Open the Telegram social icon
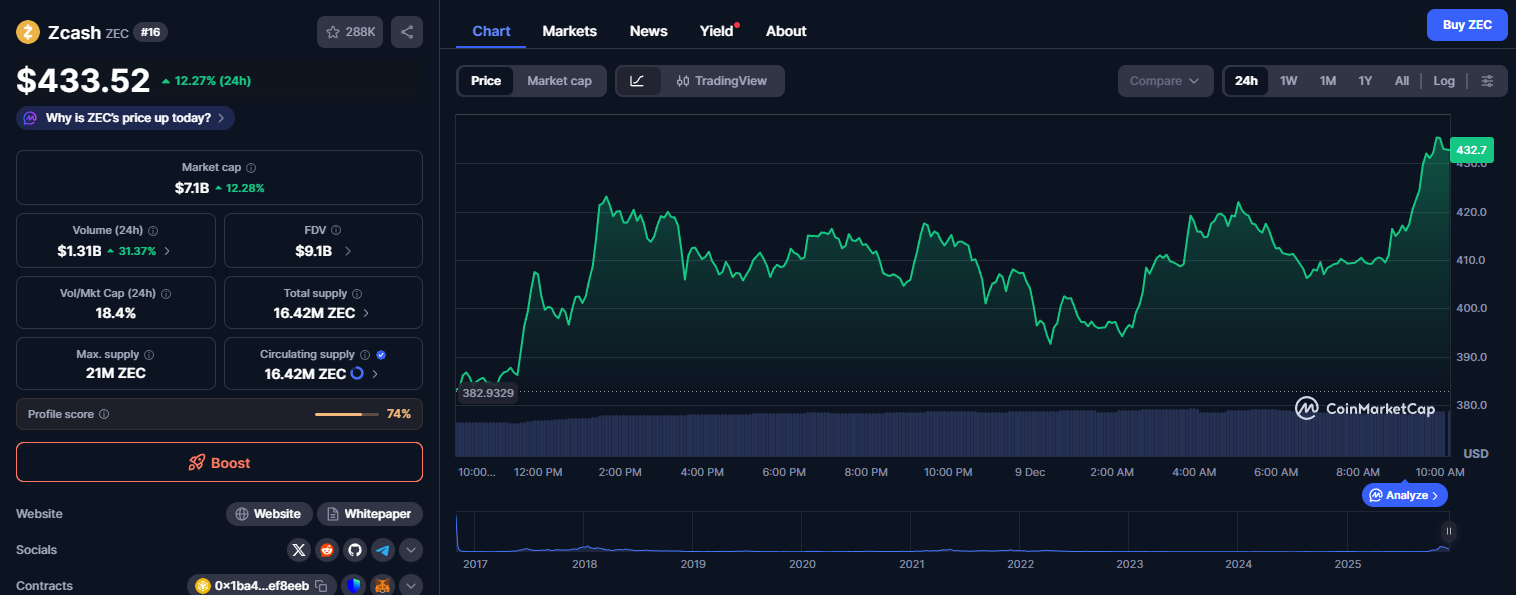Image resolution: width=1516 pixels, height=595 pixels. [383, 549]
